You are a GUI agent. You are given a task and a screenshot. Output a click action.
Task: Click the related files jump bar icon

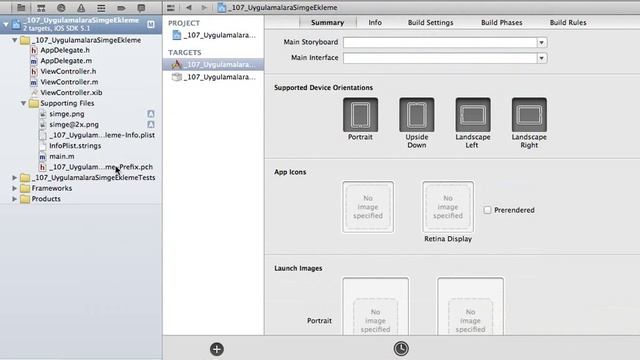(x=171, y=7)
